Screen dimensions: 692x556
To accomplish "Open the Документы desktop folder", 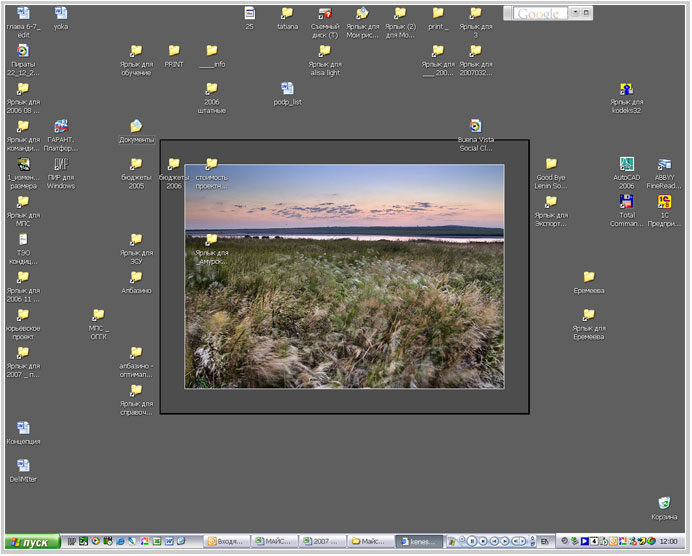I will click(136, 131).
